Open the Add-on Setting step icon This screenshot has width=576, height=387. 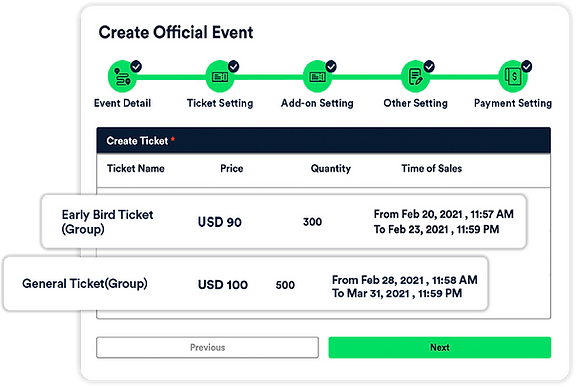317,77
